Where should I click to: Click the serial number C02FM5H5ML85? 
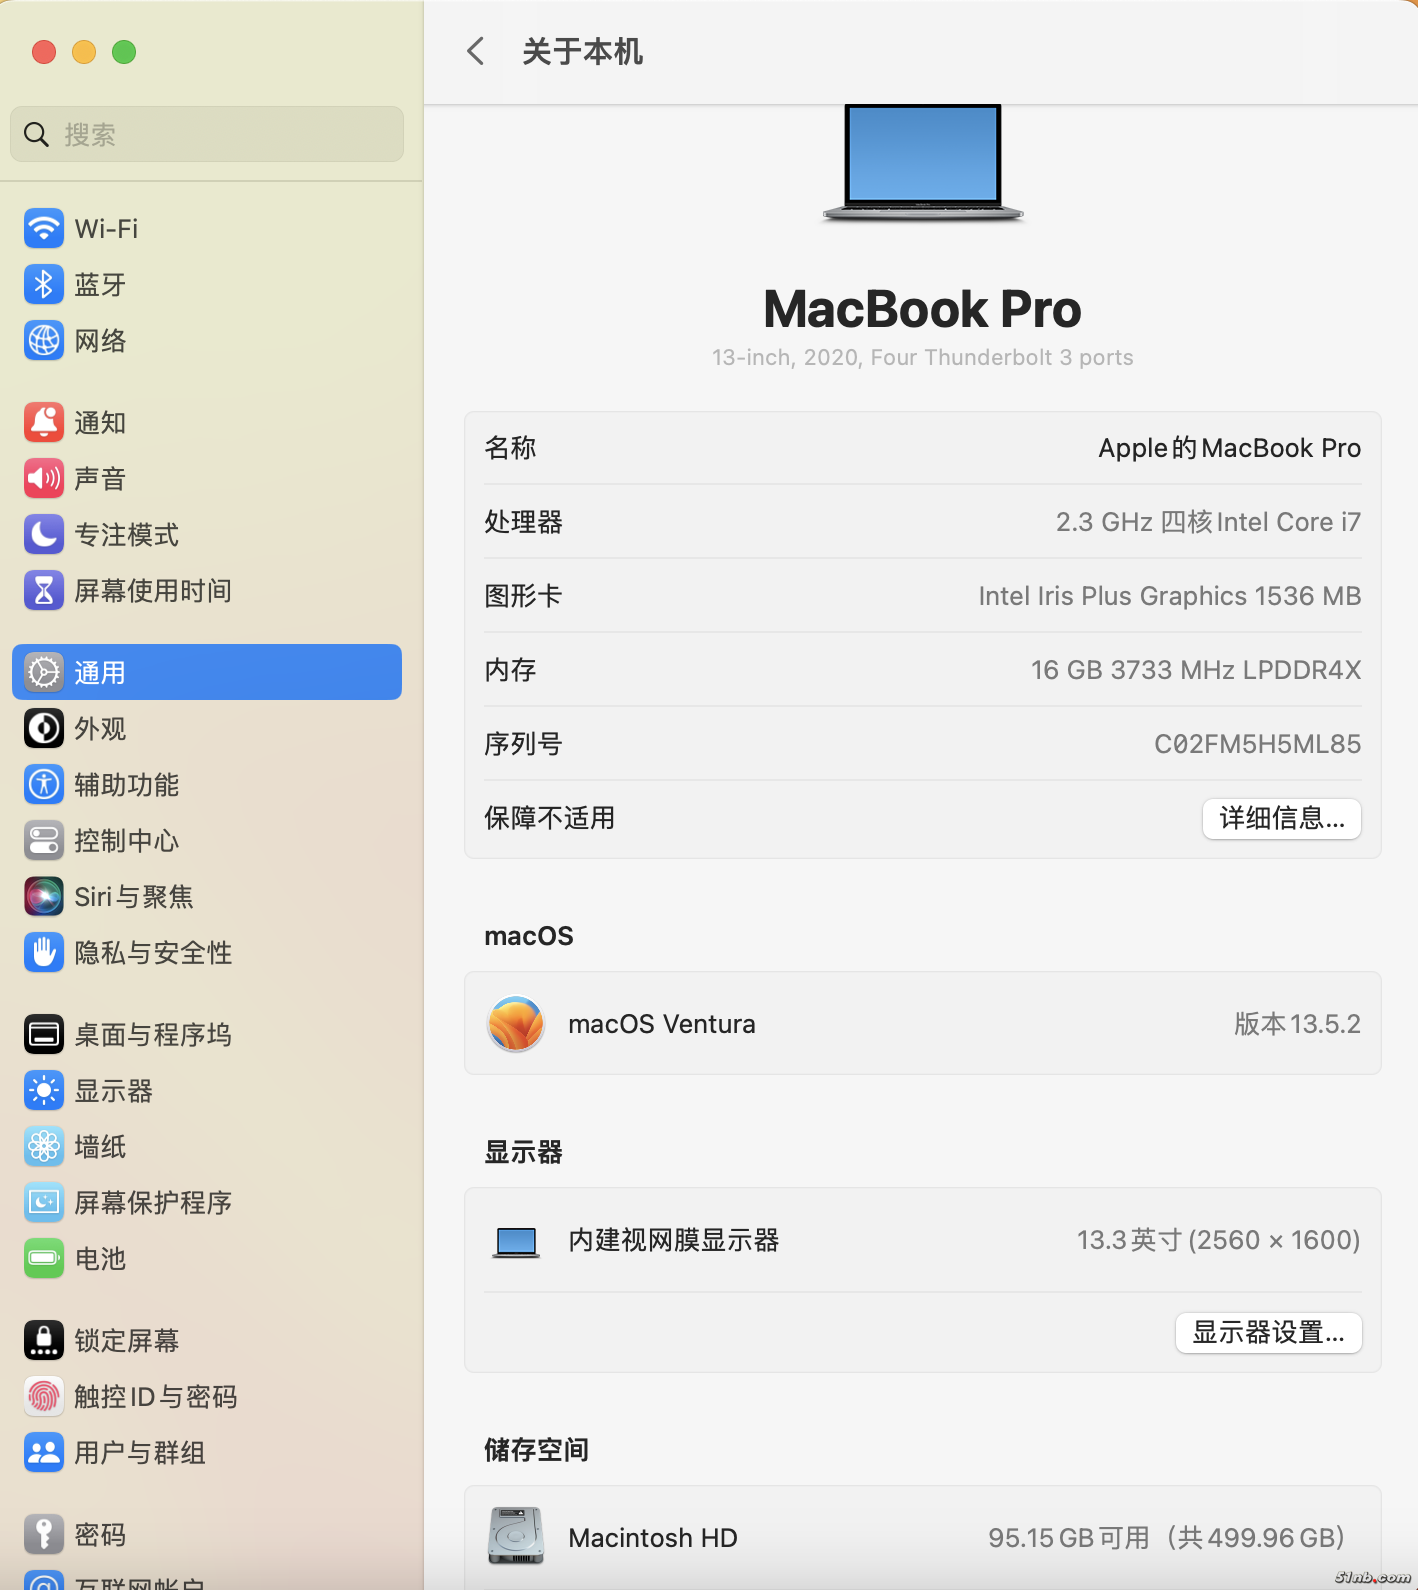[x=1258, y=744]
